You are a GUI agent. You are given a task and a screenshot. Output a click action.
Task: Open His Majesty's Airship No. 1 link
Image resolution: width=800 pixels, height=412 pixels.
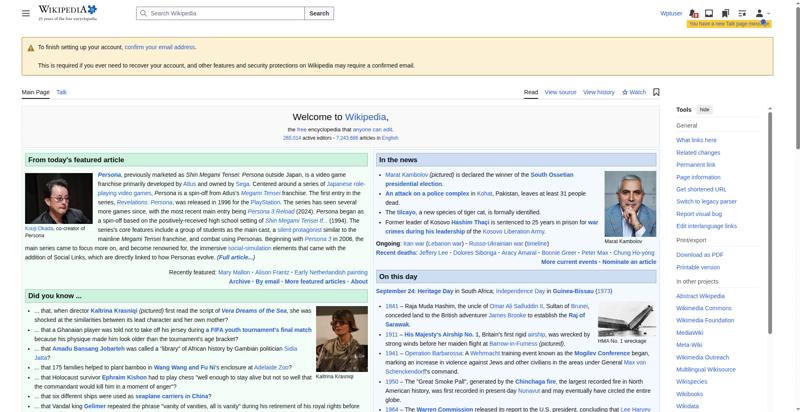click(441, 334)
